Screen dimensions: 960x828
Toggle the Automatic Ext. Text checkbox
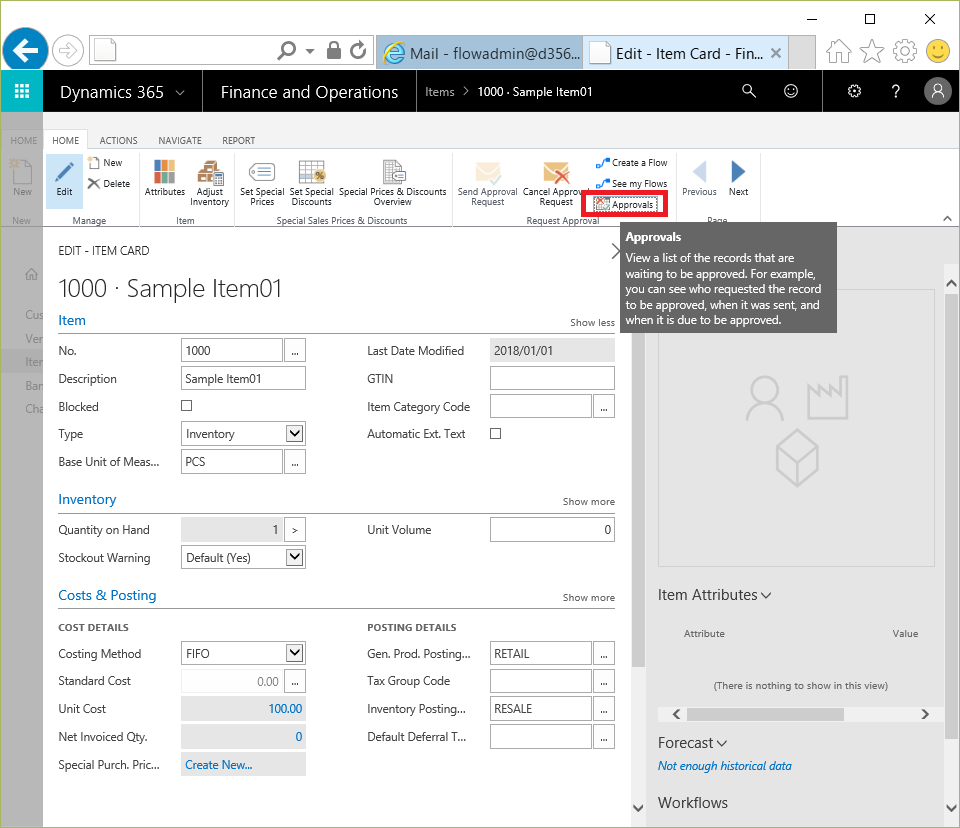pyautogui.click(x=496, y=434)
